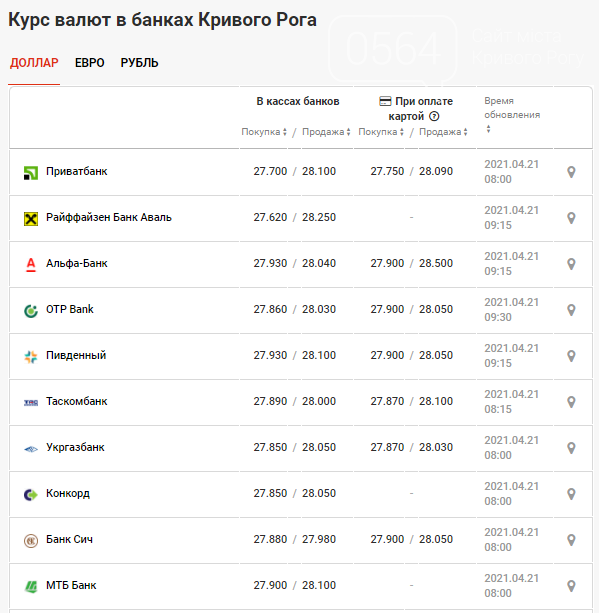
Task: Click the Конкорд bank logo icon
Action: pos(31,495)
